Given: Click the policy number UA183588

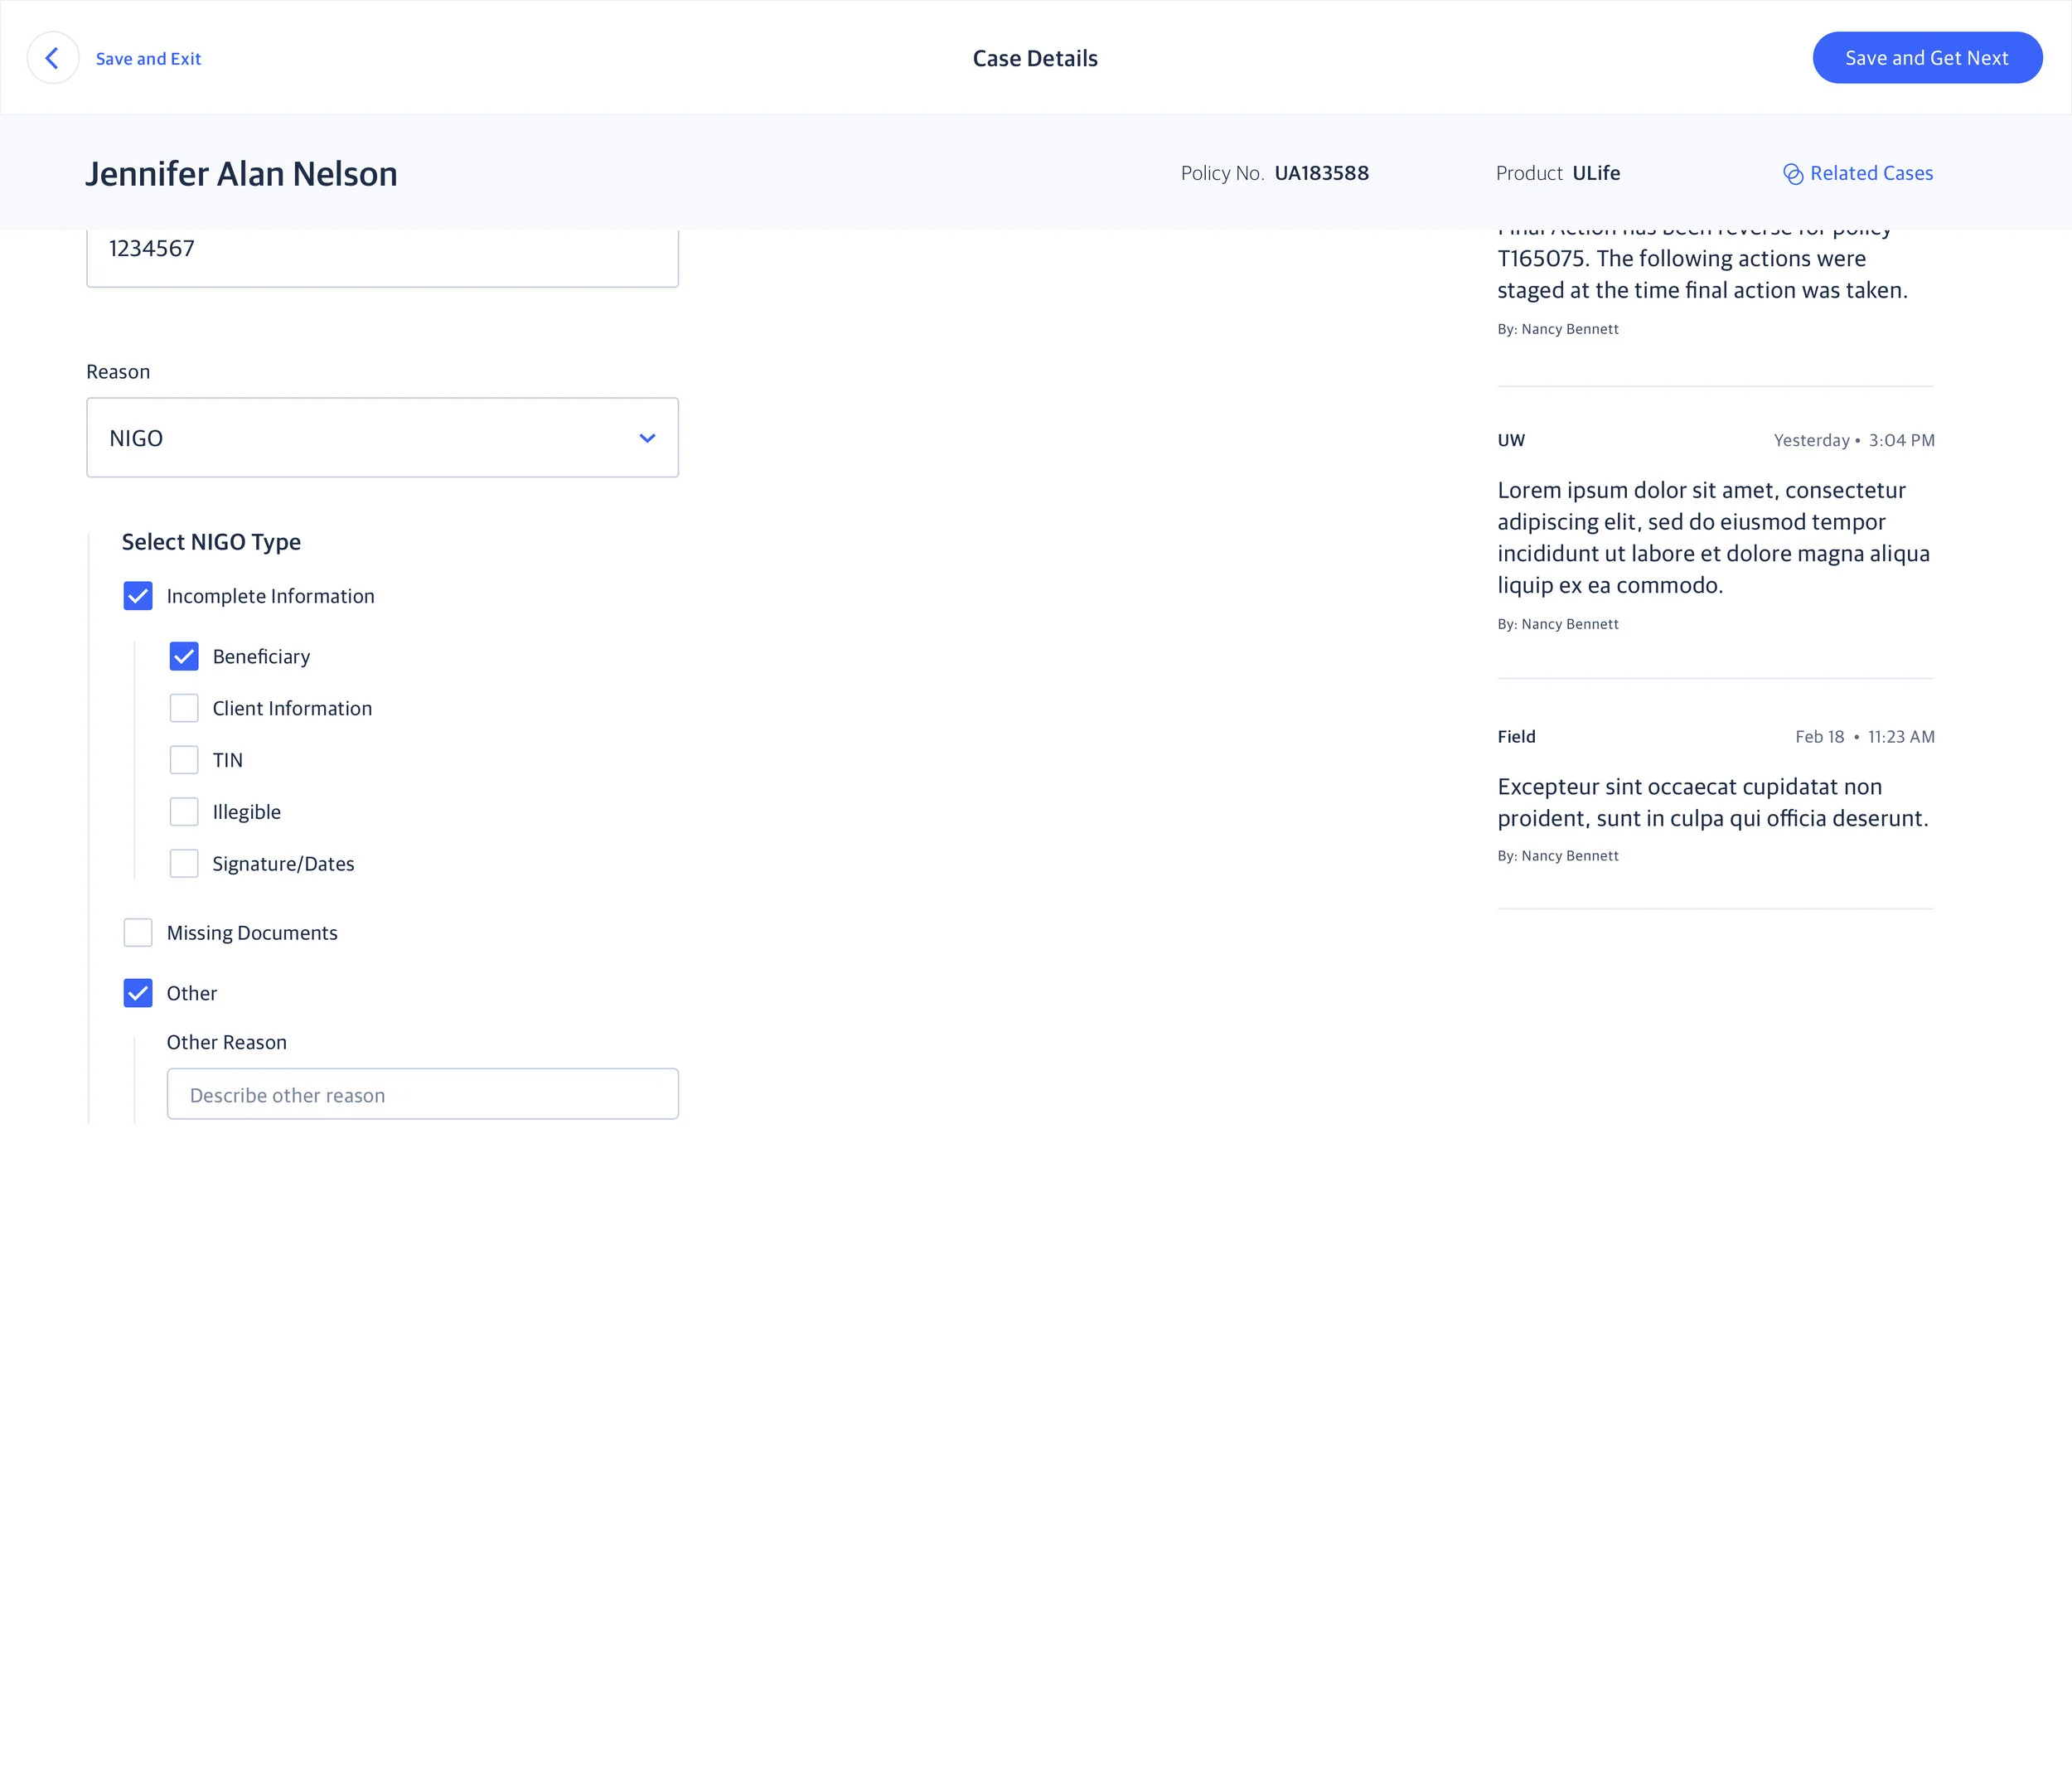Looking at the screenshot, I should 1321,174.
